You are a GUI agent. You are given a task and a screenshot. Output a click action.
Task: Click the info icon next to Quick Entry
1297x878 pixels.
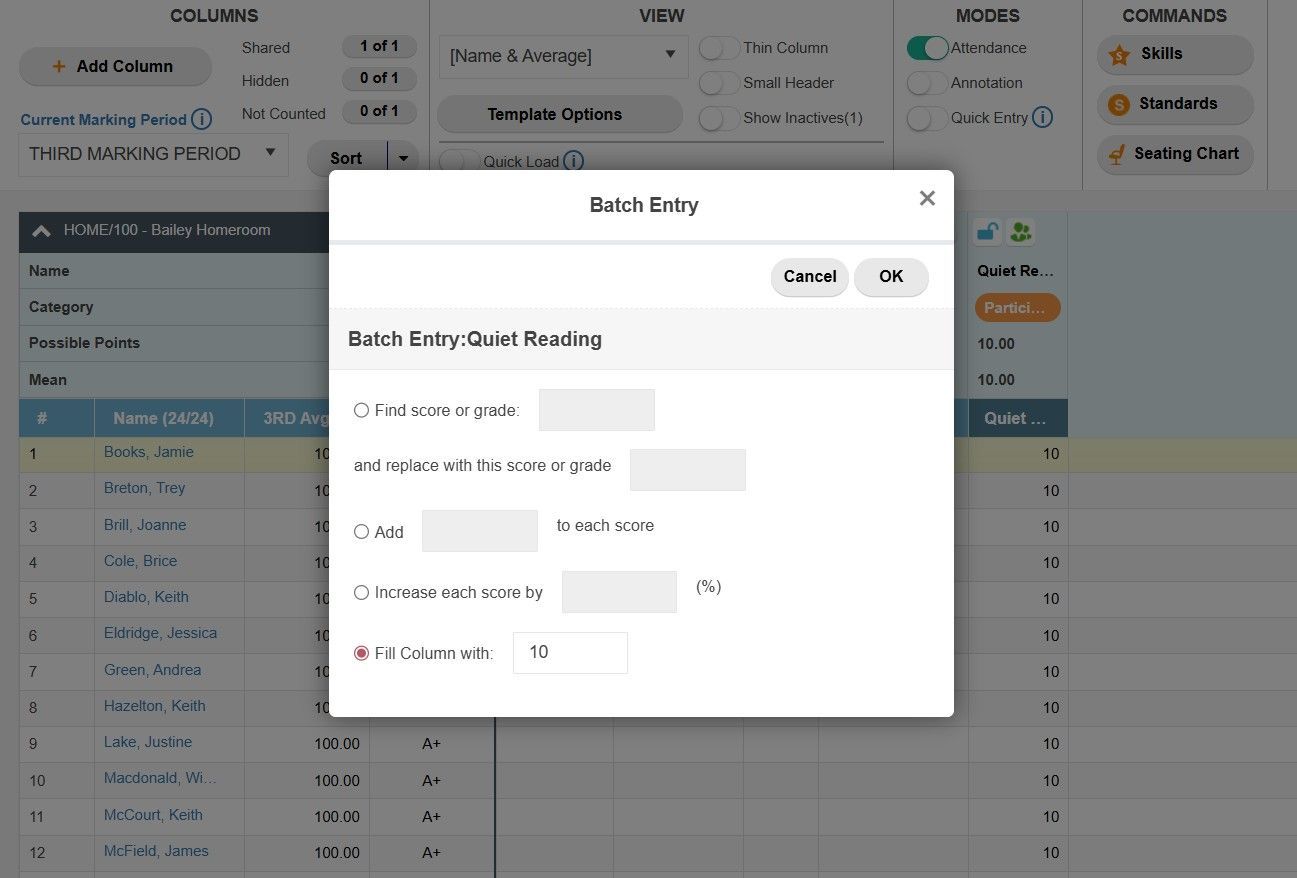pyautogui.click(x=1043, y=117)
